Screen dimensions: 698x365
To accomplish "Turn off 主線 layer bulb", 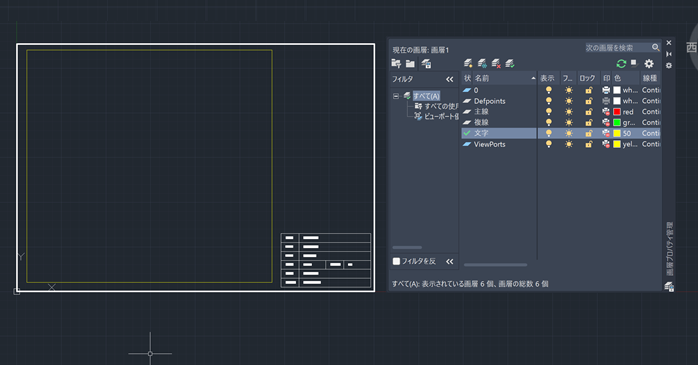I will [x=549, y=112].
